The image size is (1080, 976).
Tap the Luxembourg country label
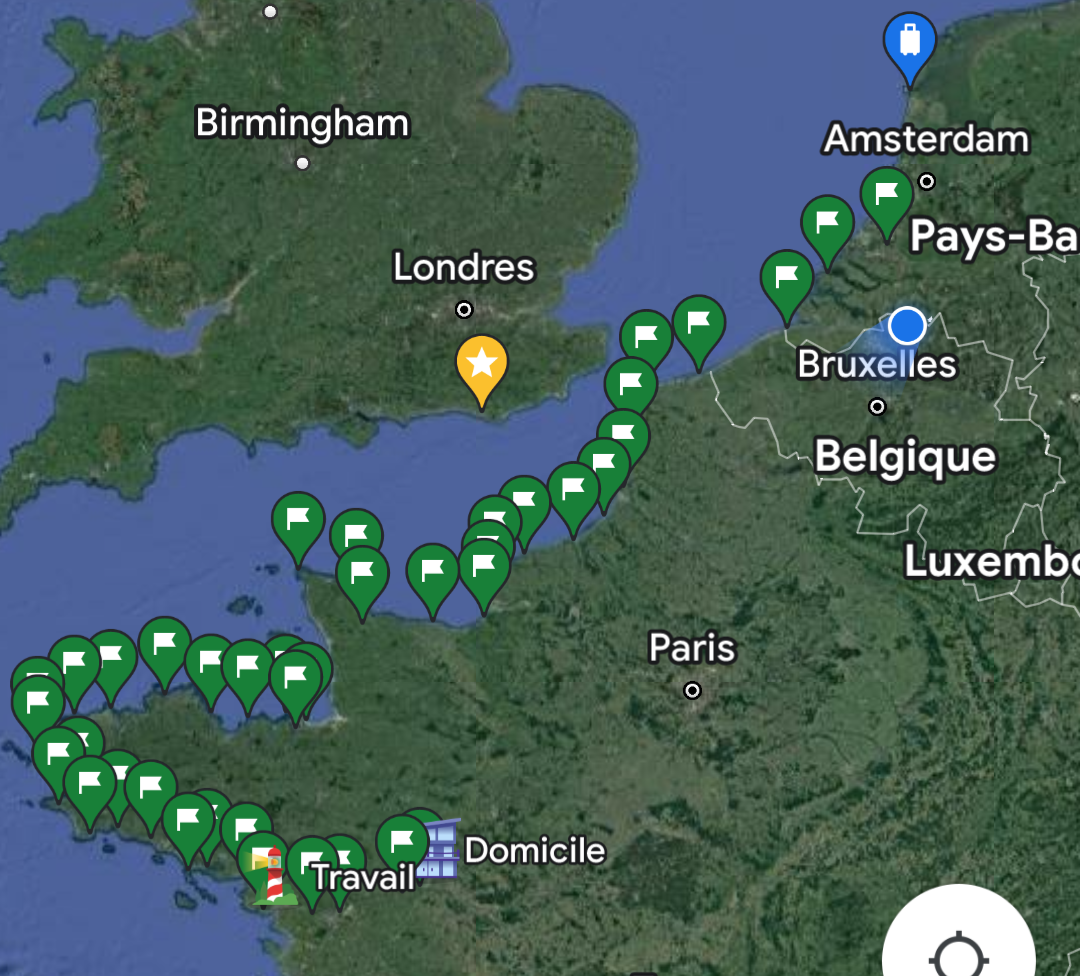coord(991,561)
